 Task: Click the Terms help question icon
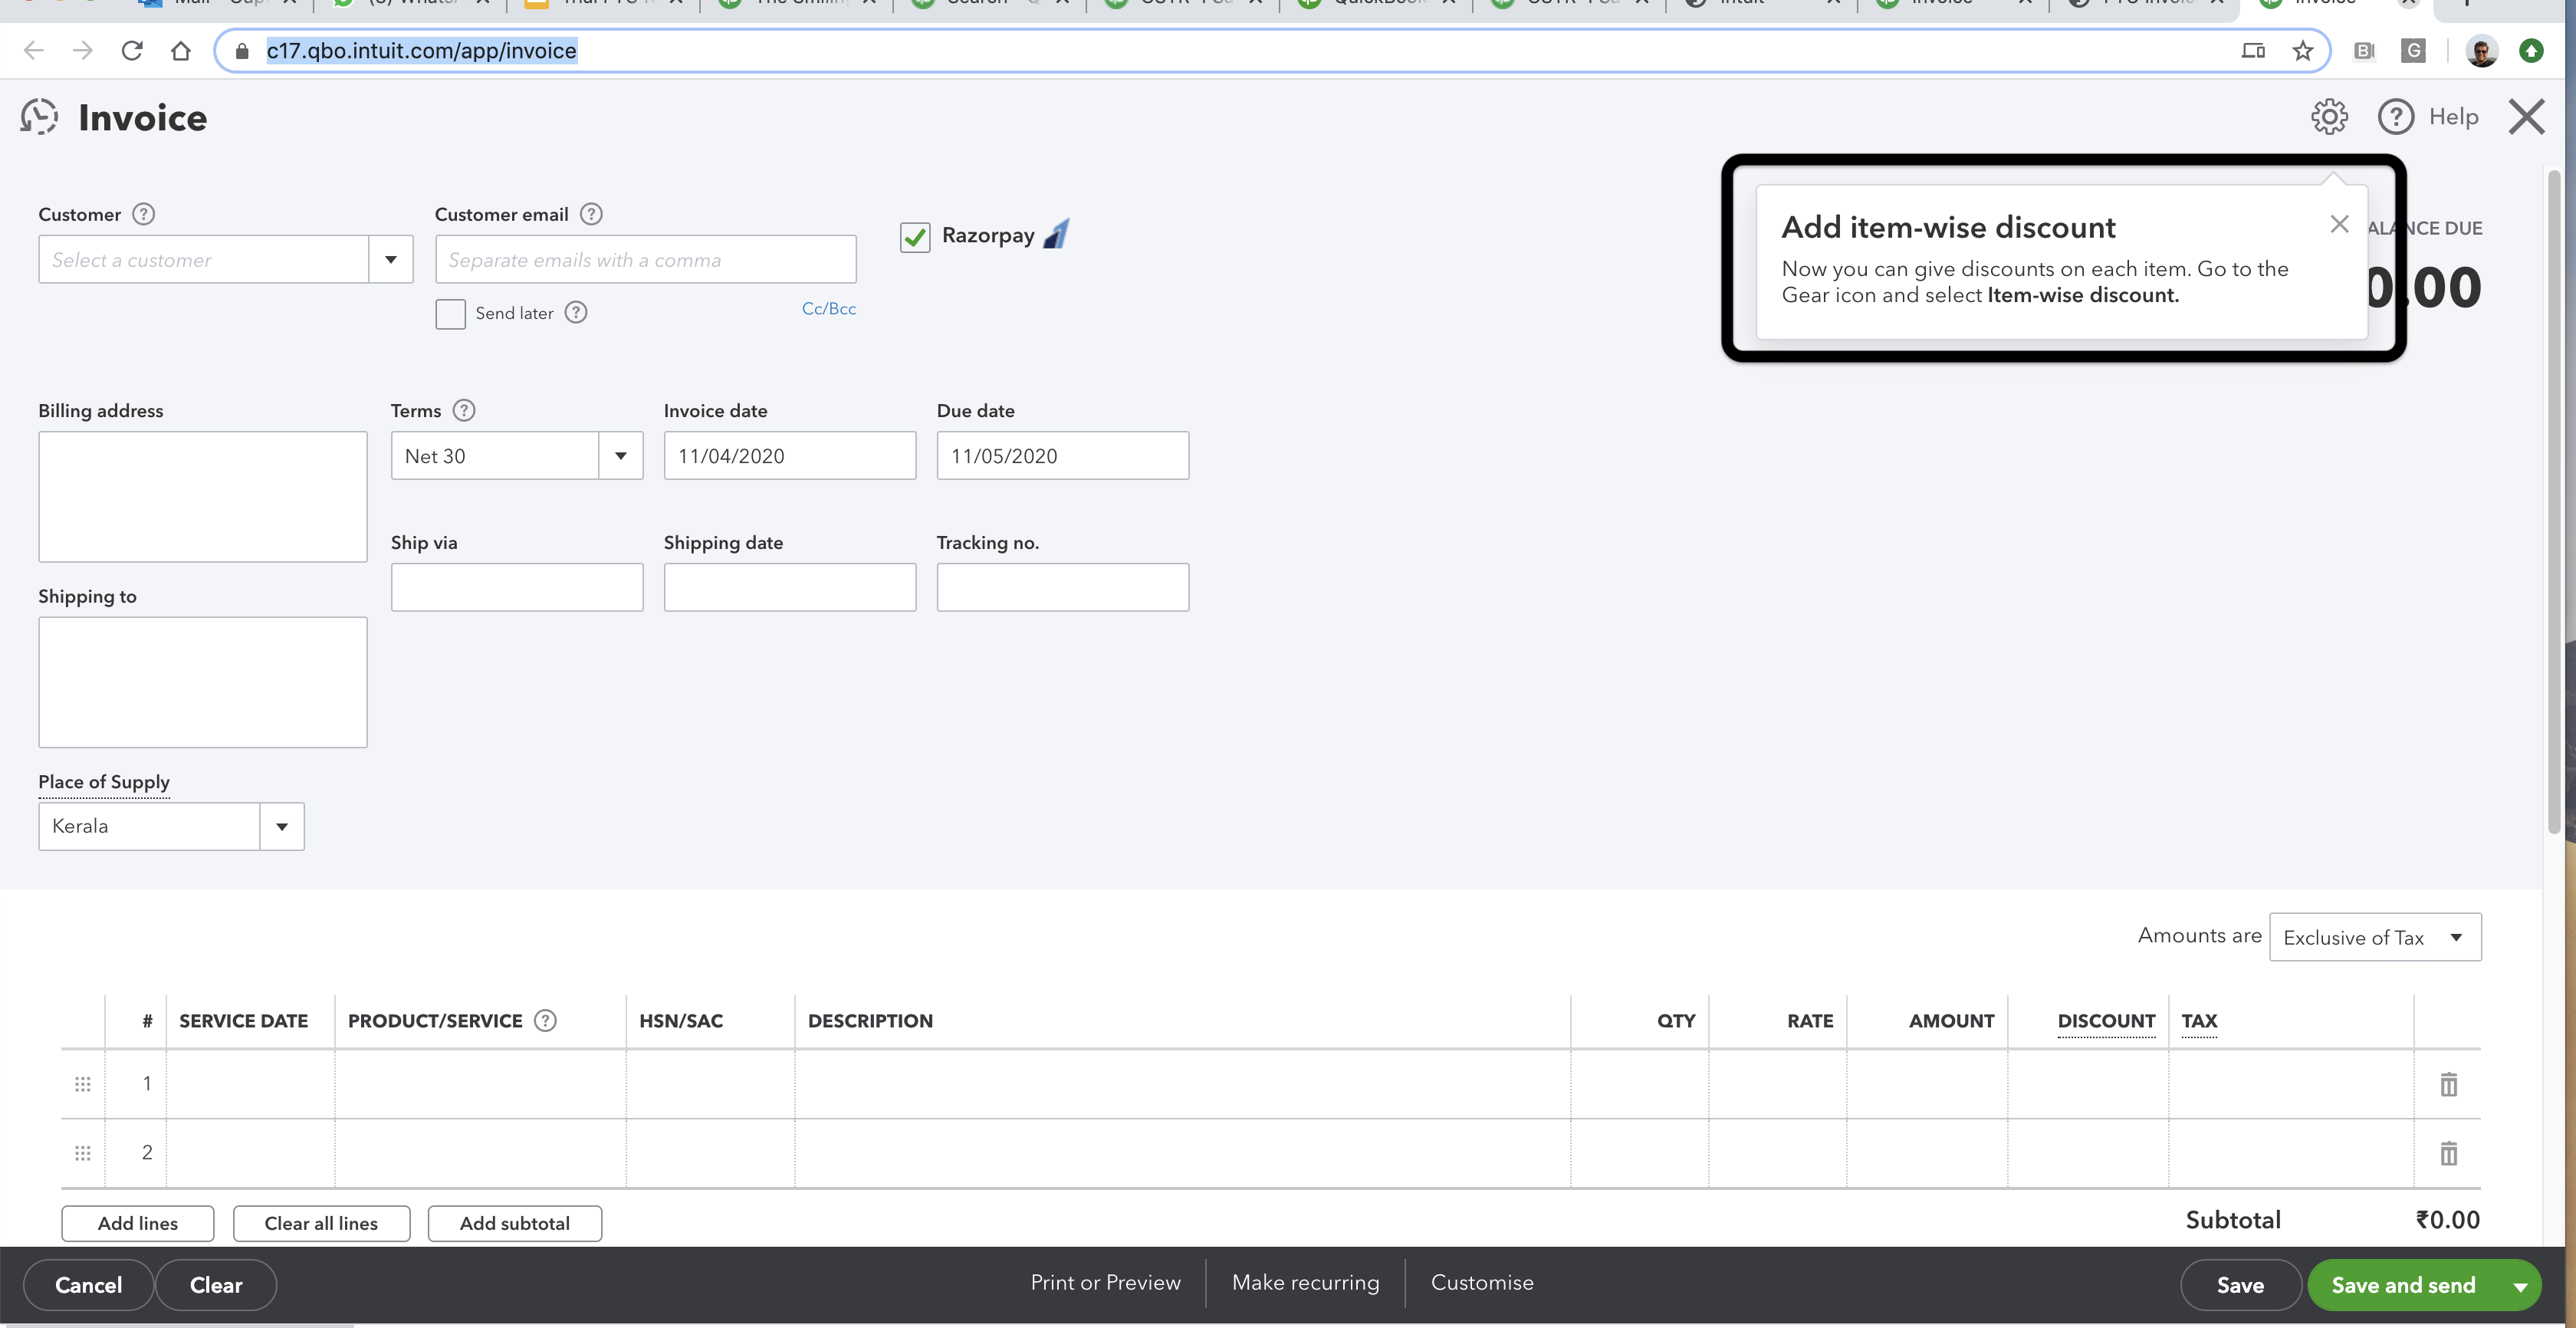click(x=464, y=410)
